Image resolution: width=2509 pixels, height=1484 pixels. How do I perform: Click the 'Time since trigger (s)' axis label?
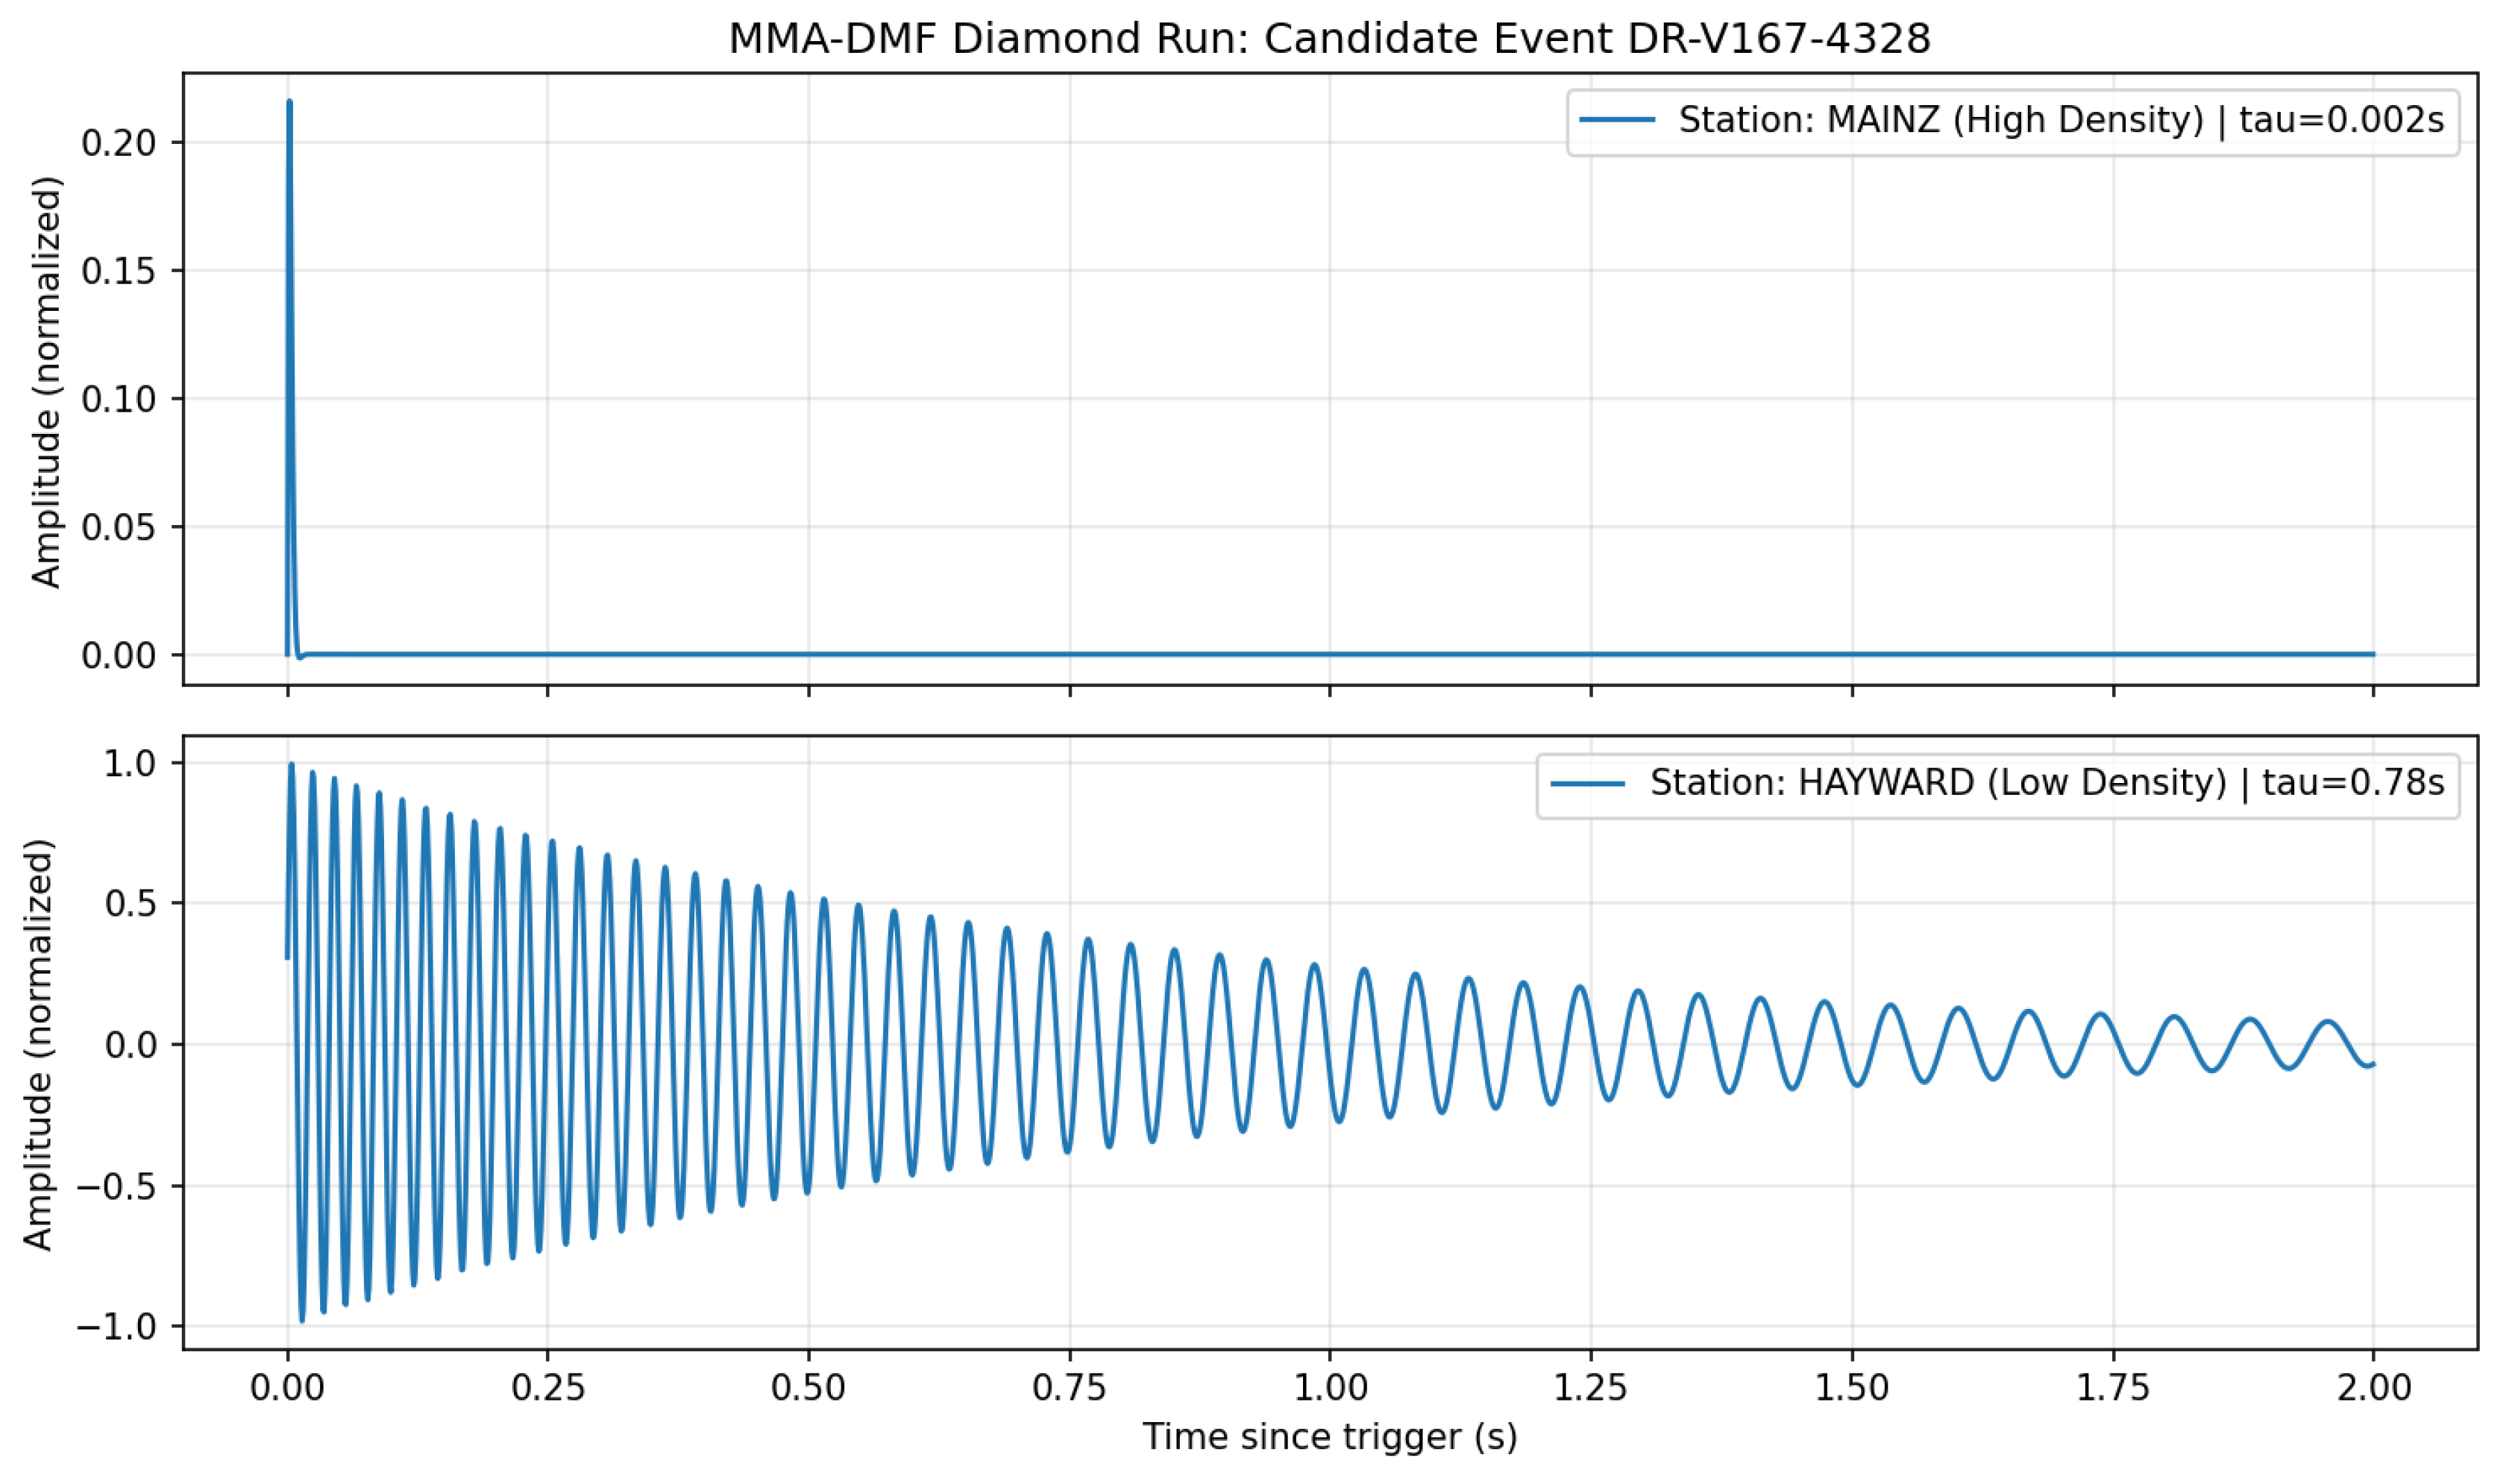pyautogui.click(x=1329, y=1437)
